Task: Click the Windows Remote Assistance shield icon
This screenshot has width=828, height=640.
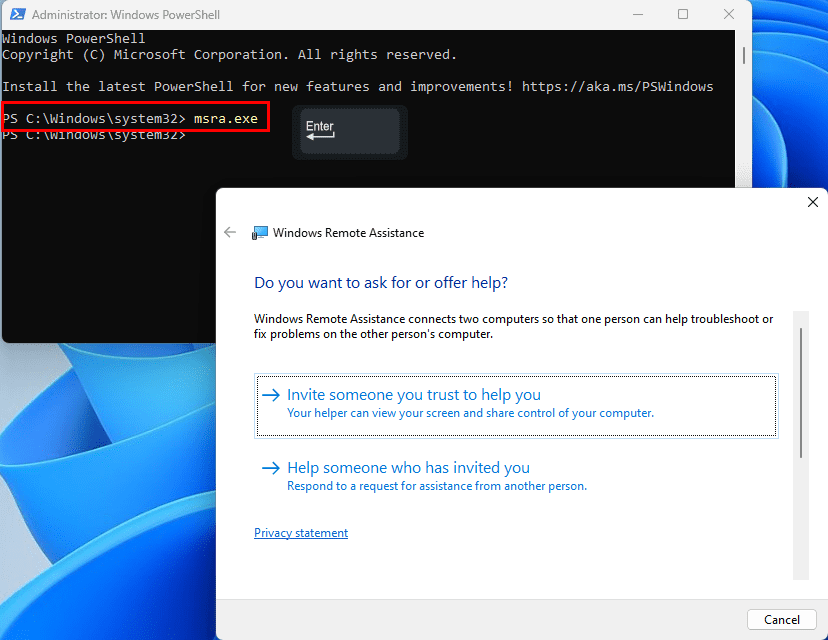Action: [x=260, y=232]
